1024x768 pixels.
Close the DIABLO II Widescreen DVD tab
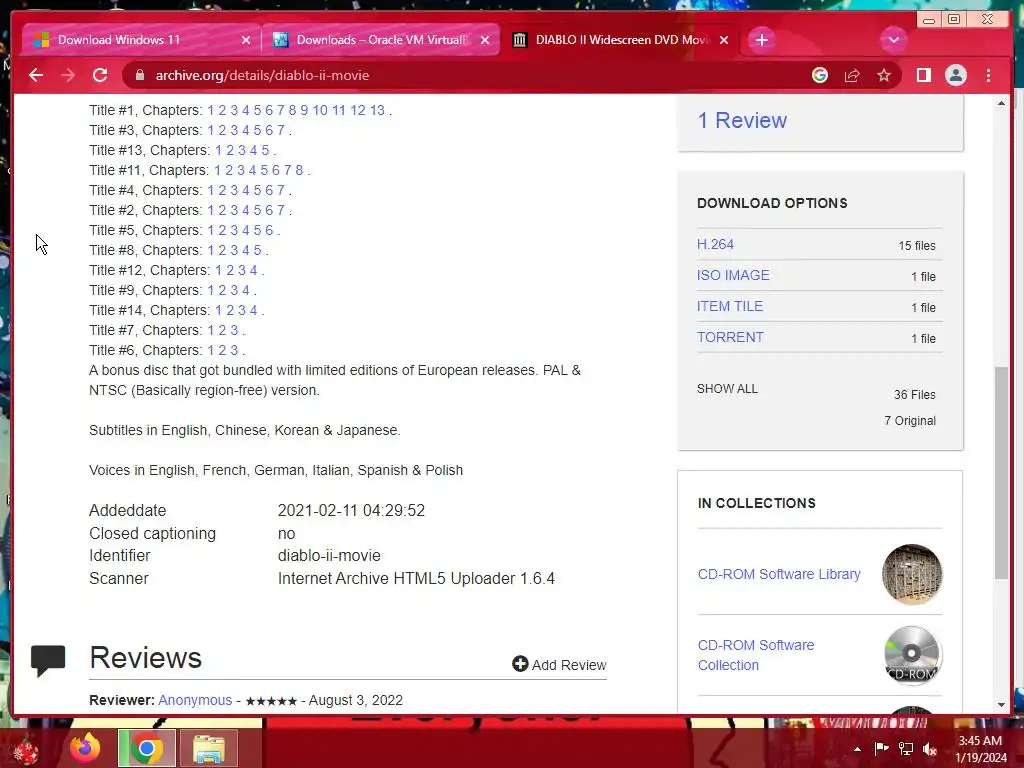724,40
